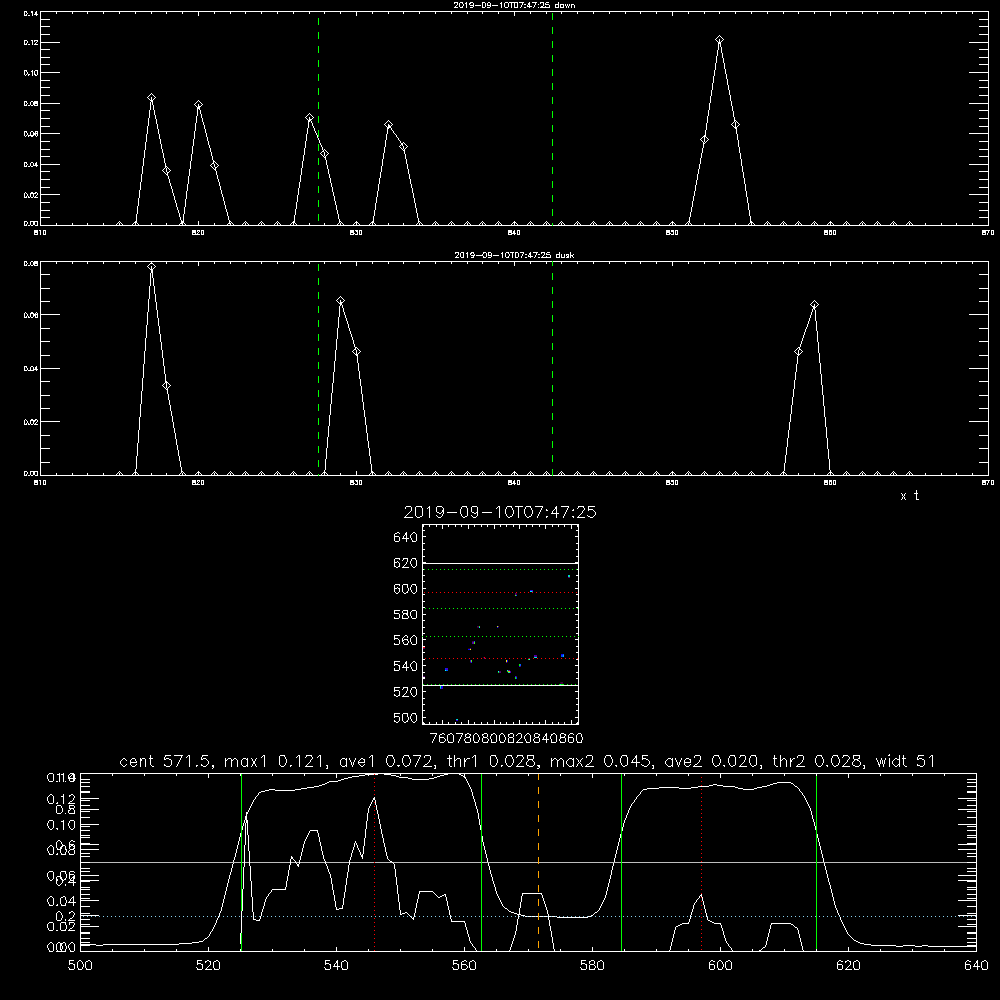The image size is (1000, 1000).
Task: Click the dawn peak diamond near x 832
Action: click(x=388, y=125)
